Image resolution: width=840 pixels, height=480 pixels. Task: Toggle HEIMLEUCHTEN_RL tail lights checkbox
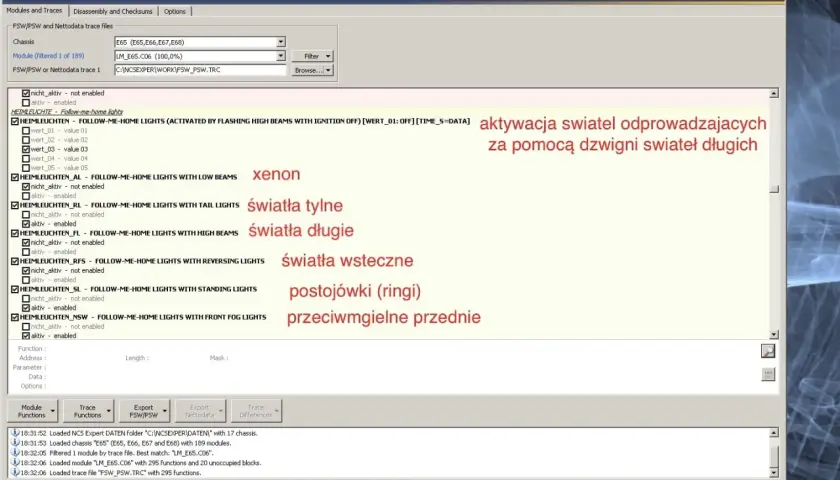click(15, 205)
